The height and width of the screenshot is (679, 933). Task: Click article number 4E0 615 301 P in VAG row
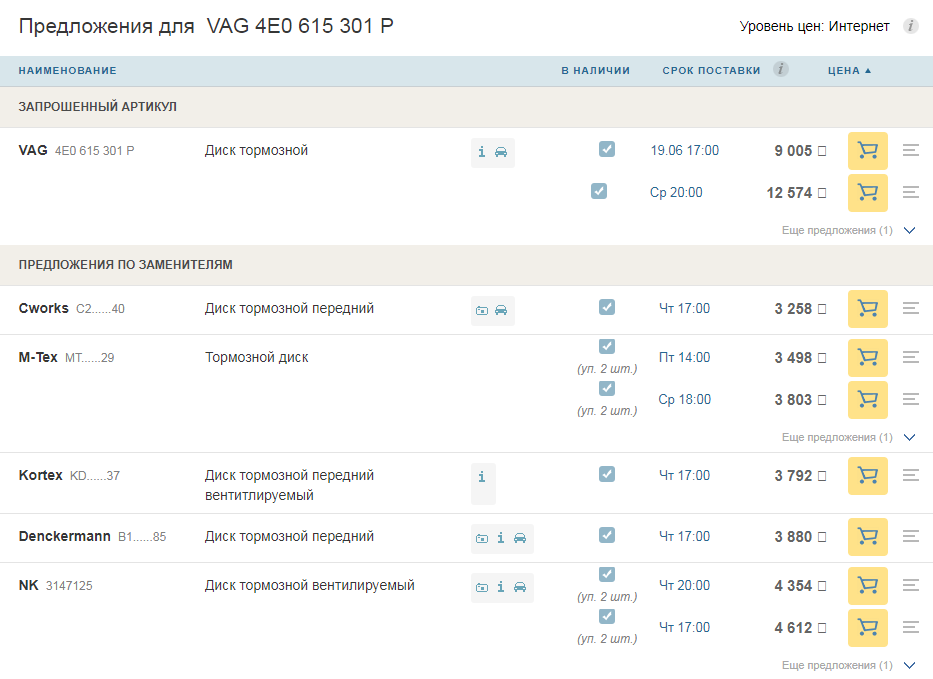tap(95, 151)
